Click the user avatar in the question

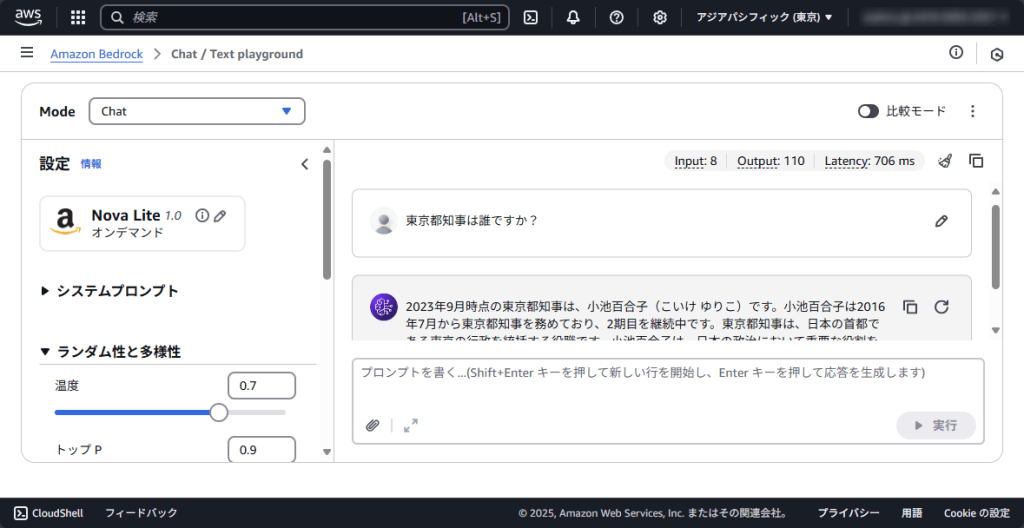[384, 221]
